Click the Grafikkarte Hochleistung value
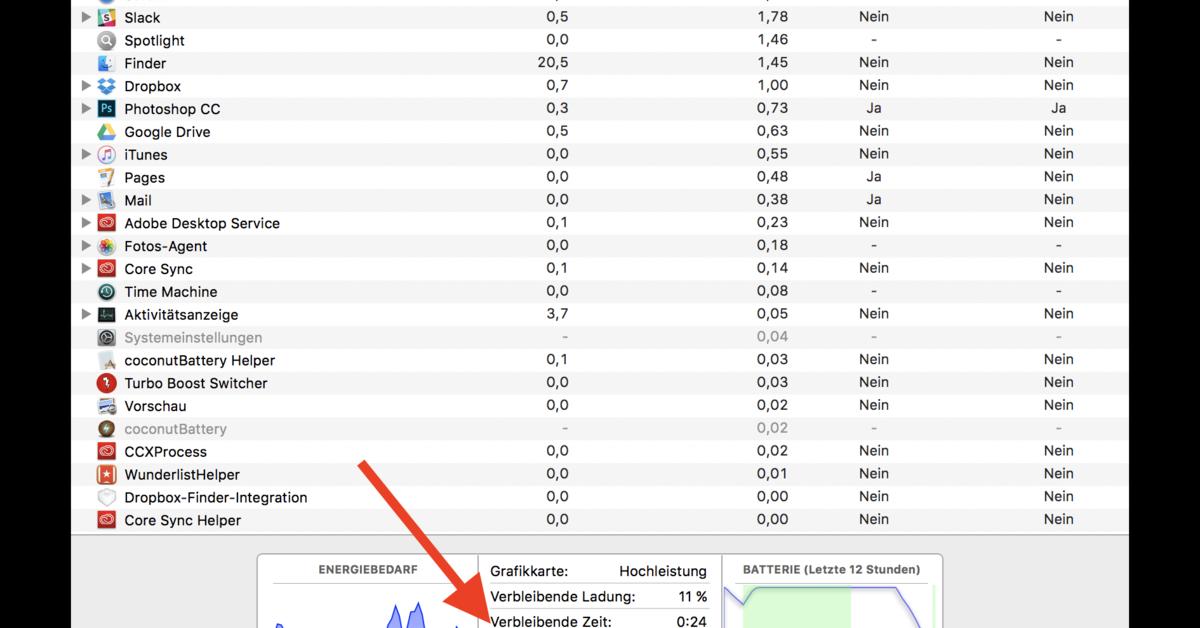Screen dimensions: 1200x628 [x=663, y=572]
